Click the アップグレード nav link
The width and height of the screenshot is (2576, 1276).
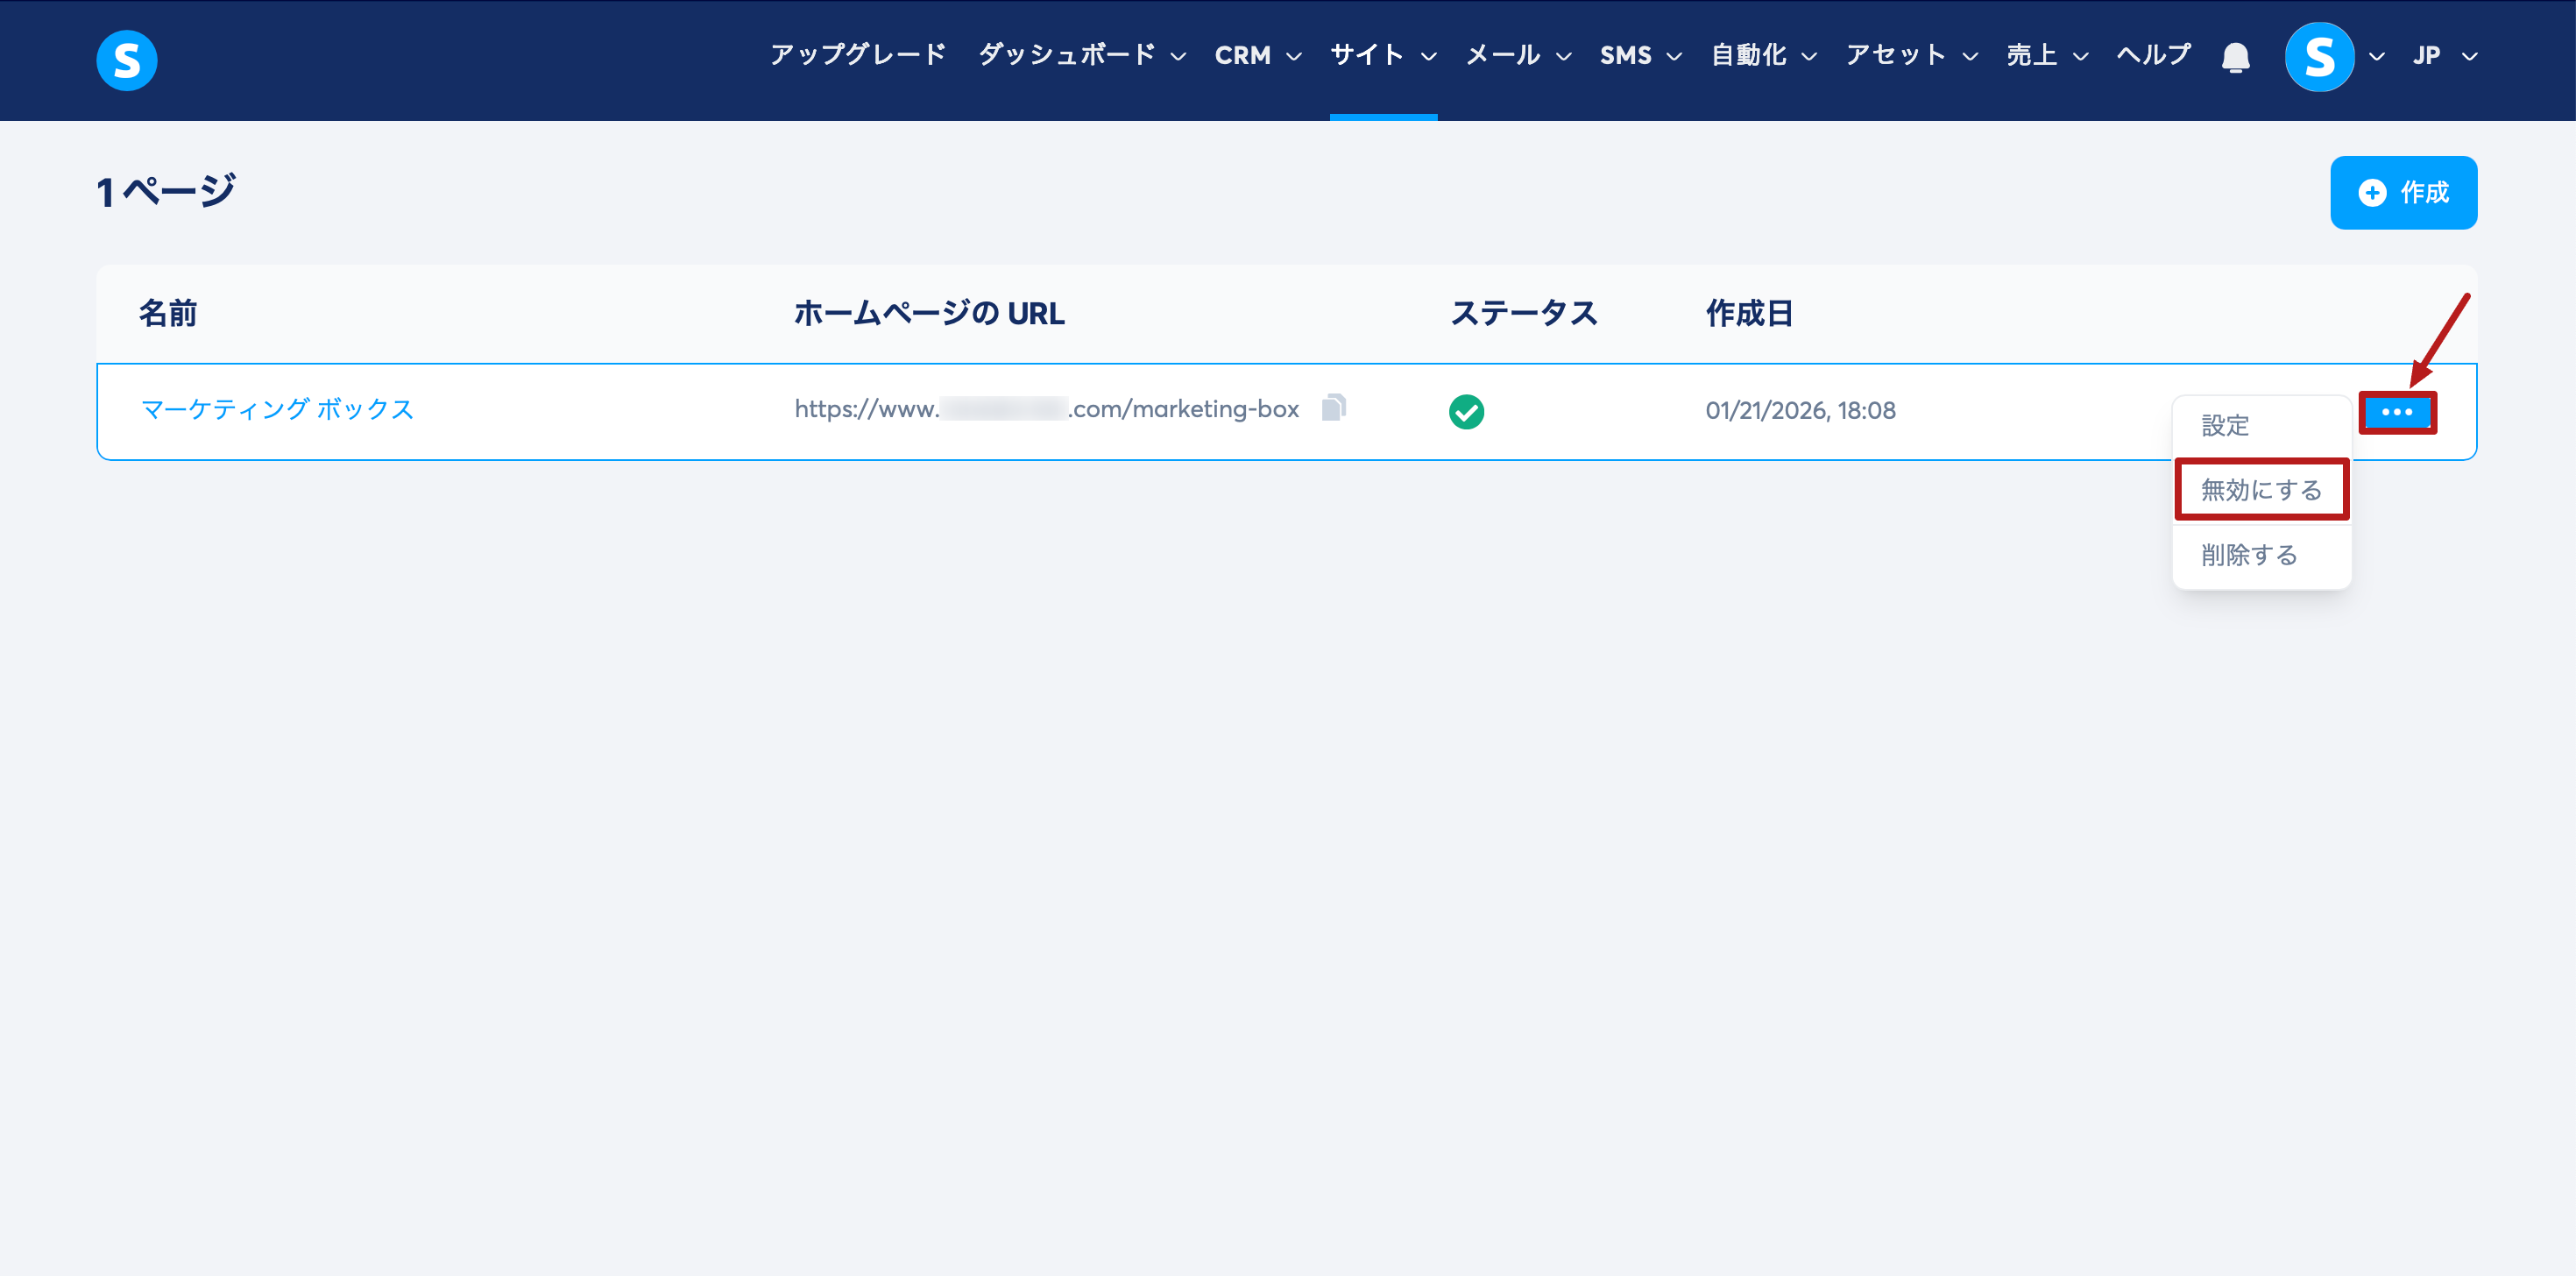pos(857,55)
